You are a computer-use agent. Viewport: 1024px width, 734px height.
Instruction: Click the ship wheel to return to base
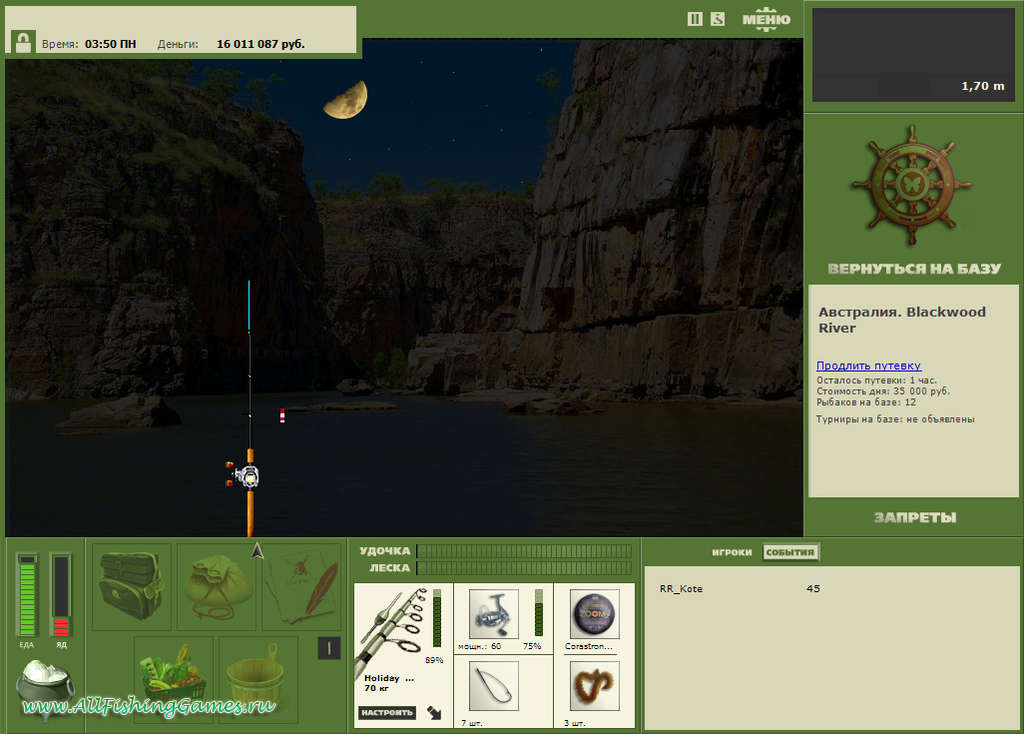[x=912, y=185]
